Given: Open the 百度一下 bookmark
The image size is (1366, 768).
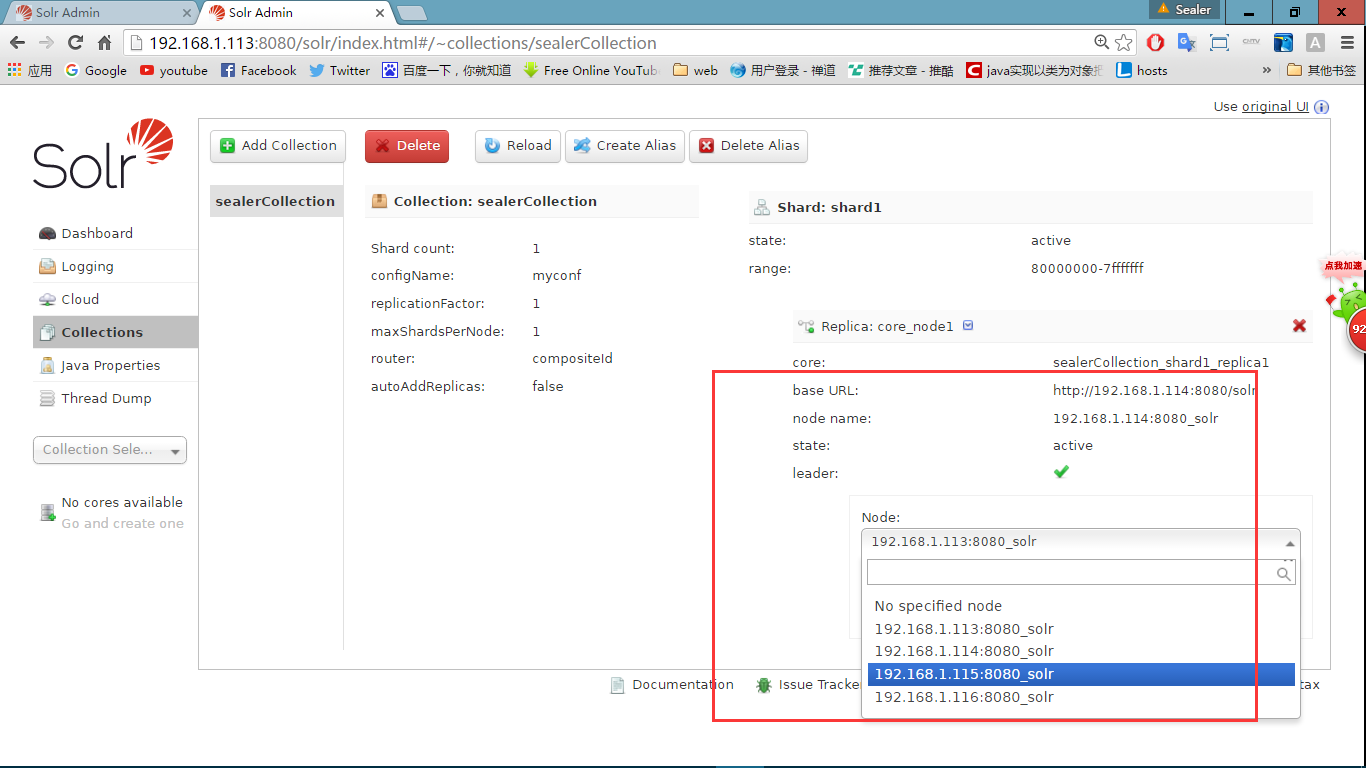Looking at the screenshot, I should point(447,71).
